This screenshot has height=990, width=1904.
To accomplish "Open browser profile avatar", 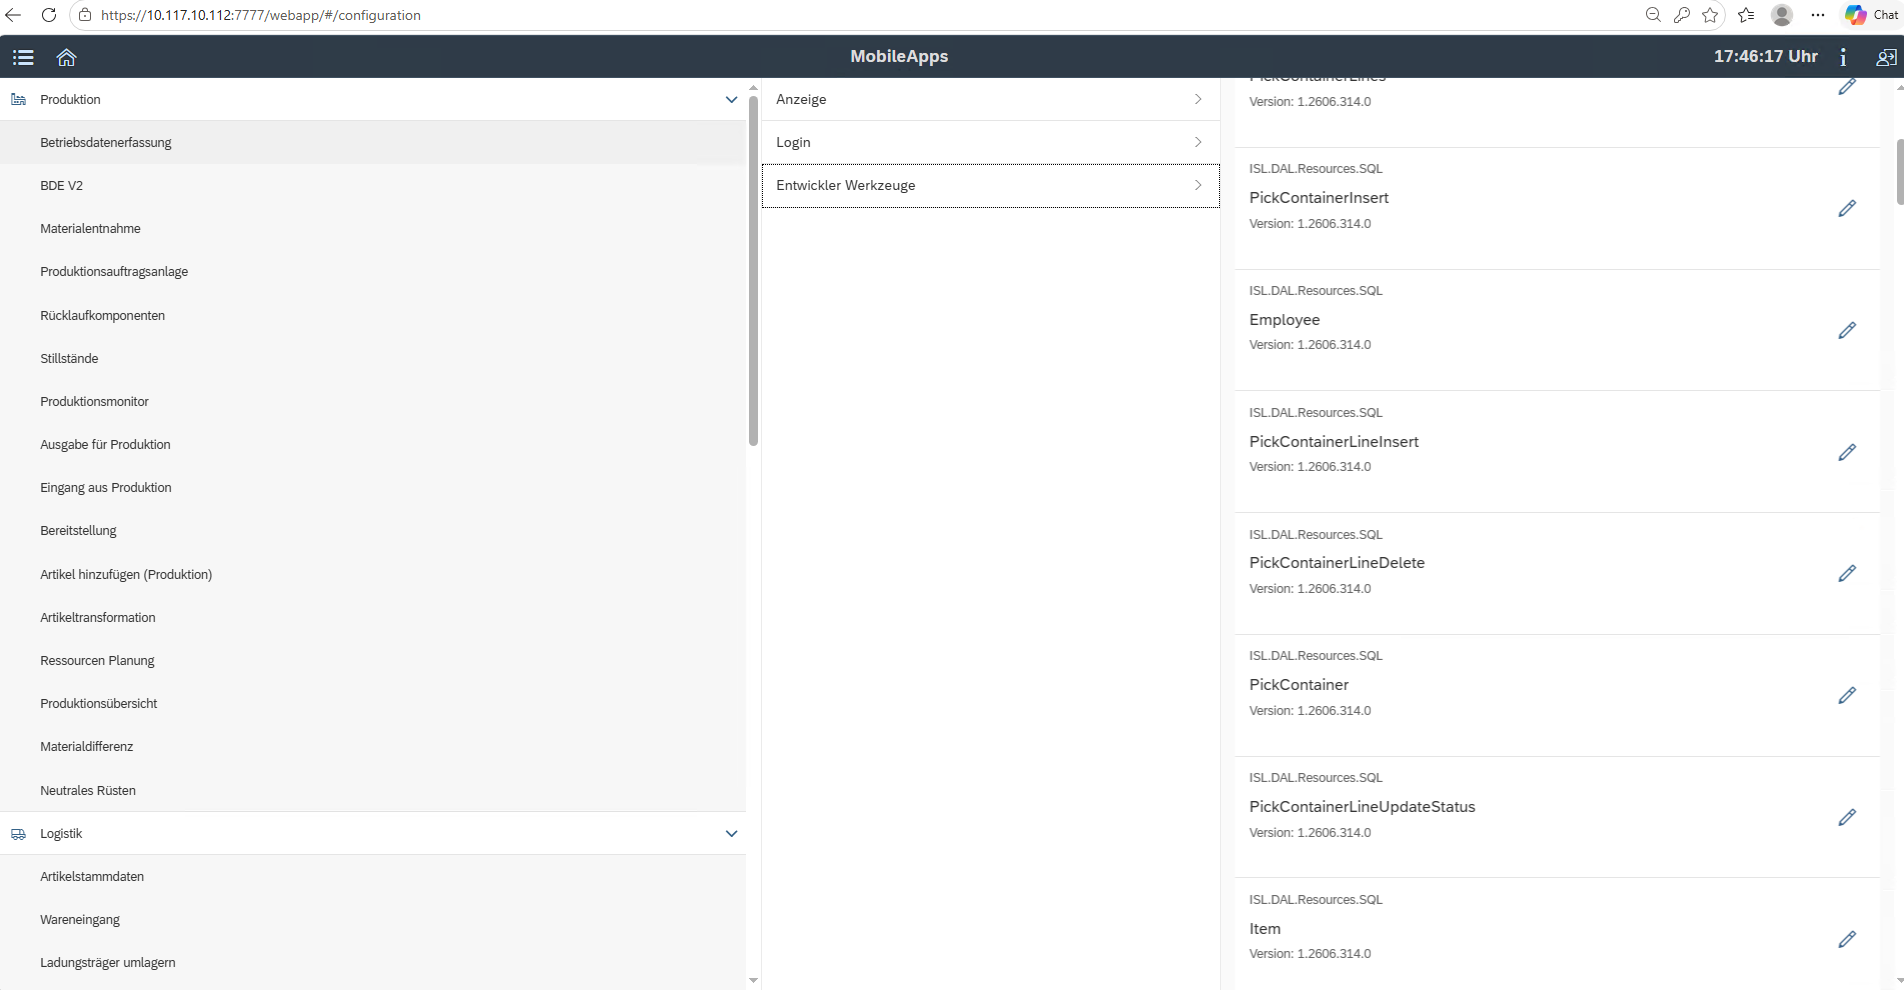I will 1782,15.
